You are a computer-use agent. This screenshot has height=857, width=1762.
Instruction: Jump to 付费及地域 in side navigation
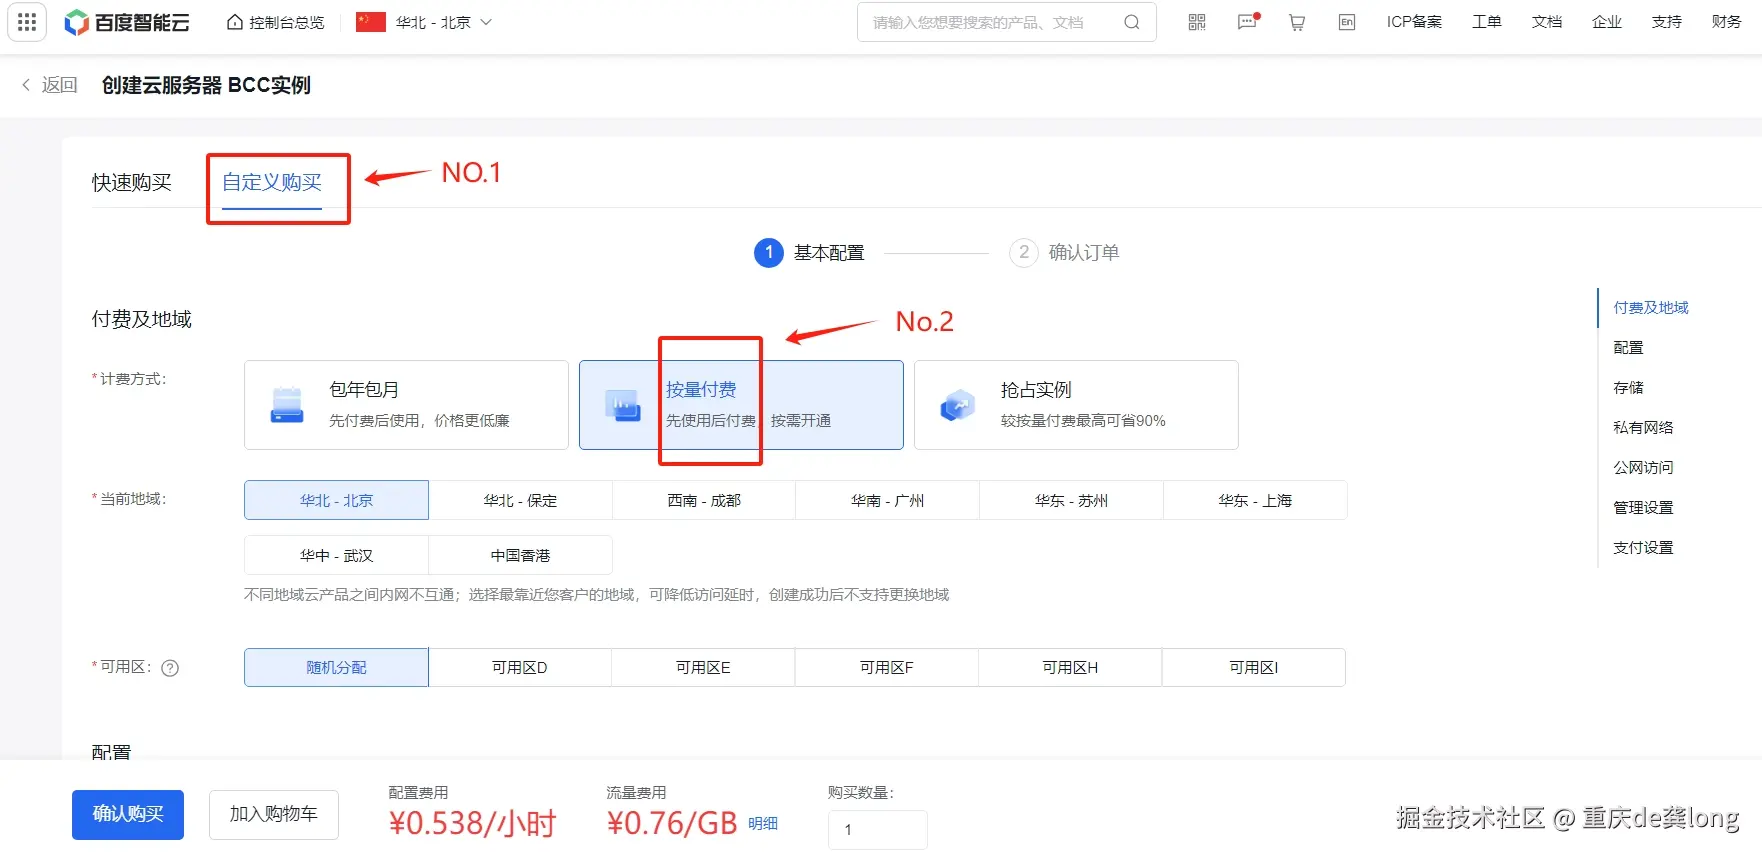click(1651, 308)
